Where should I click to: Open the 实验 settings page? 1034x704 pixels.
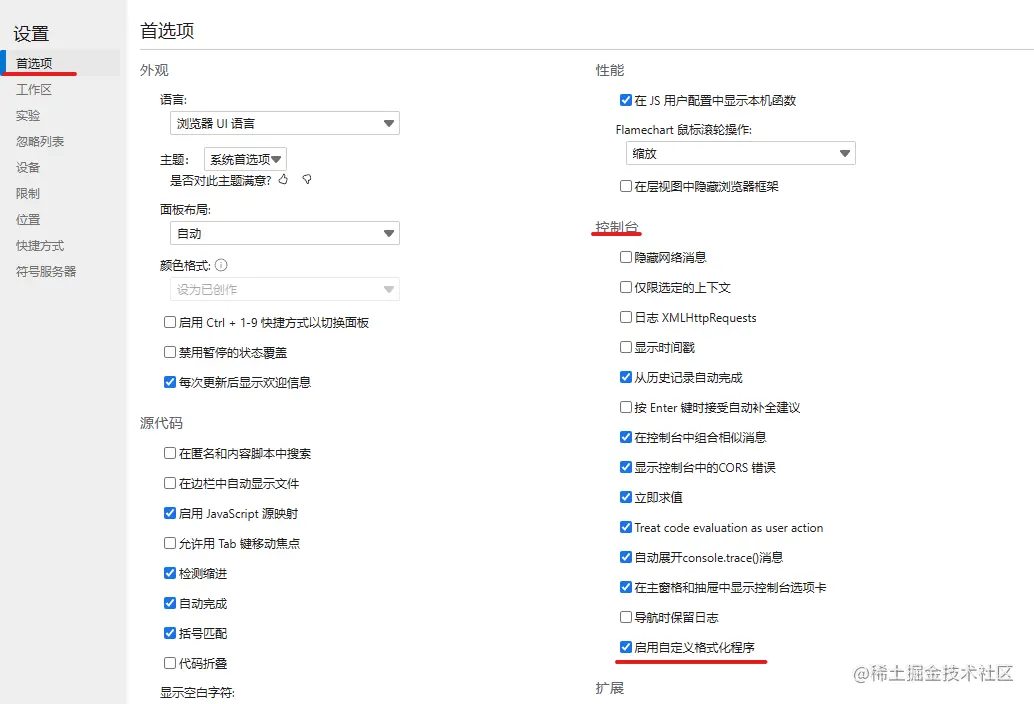click(29, 115)
